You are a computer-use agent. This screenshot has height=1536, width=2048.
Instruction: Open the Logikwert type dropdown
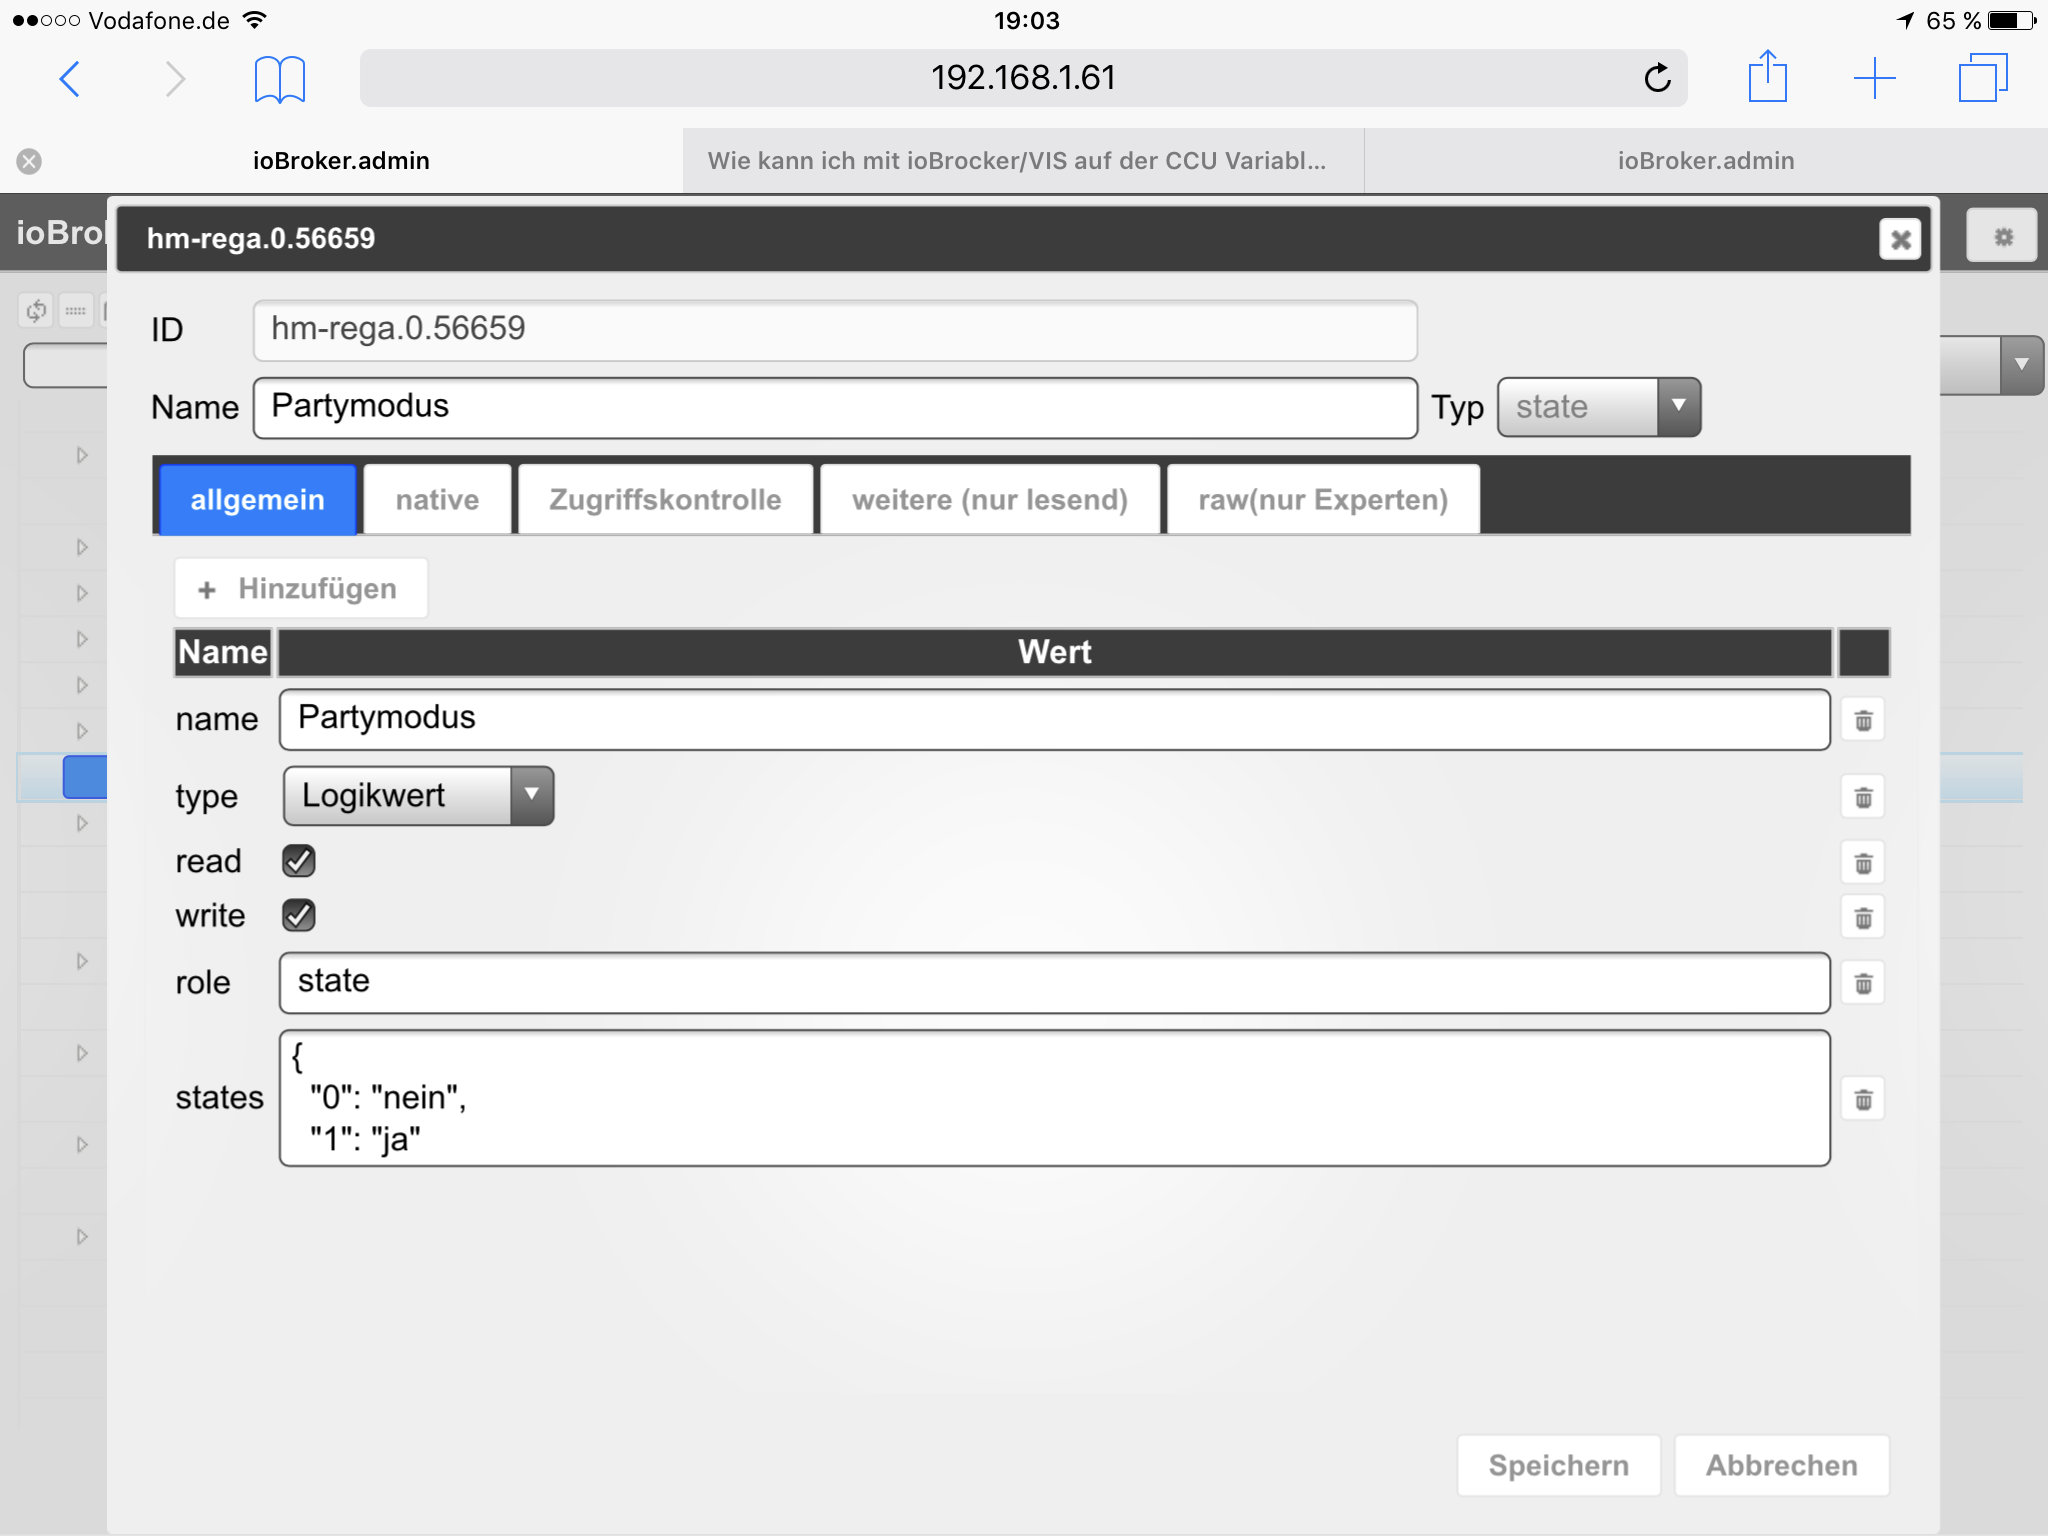(x=418, y=796)
